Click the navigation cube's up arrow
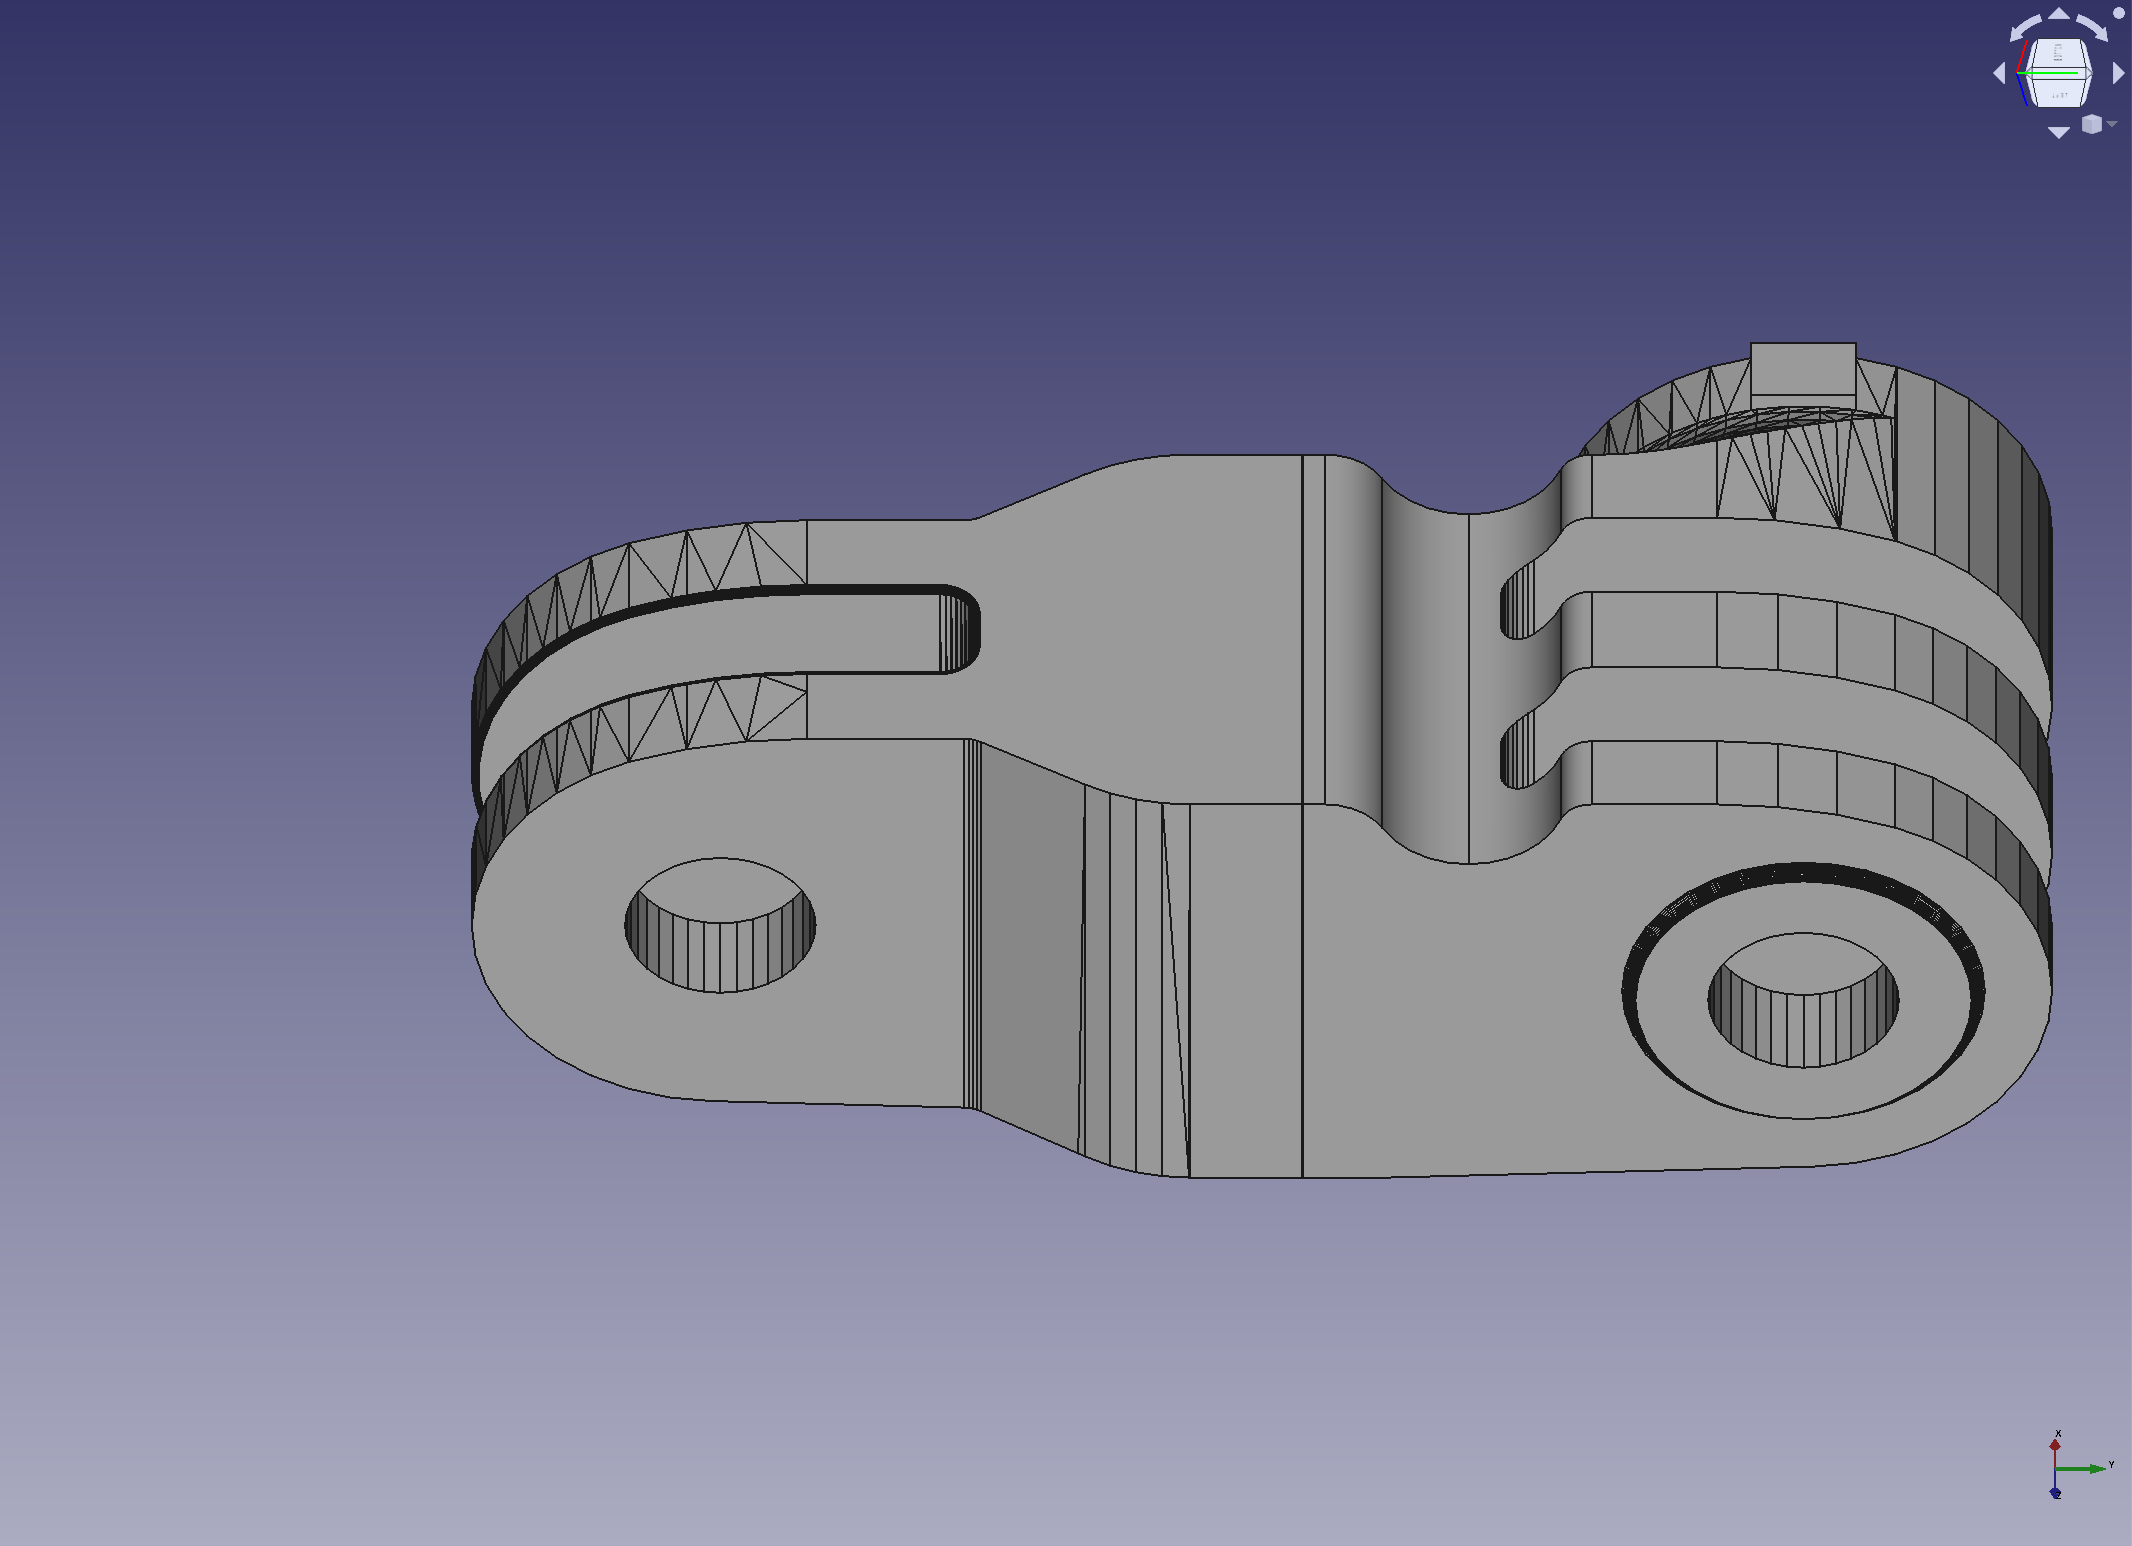 click(x=2059, y=14)
